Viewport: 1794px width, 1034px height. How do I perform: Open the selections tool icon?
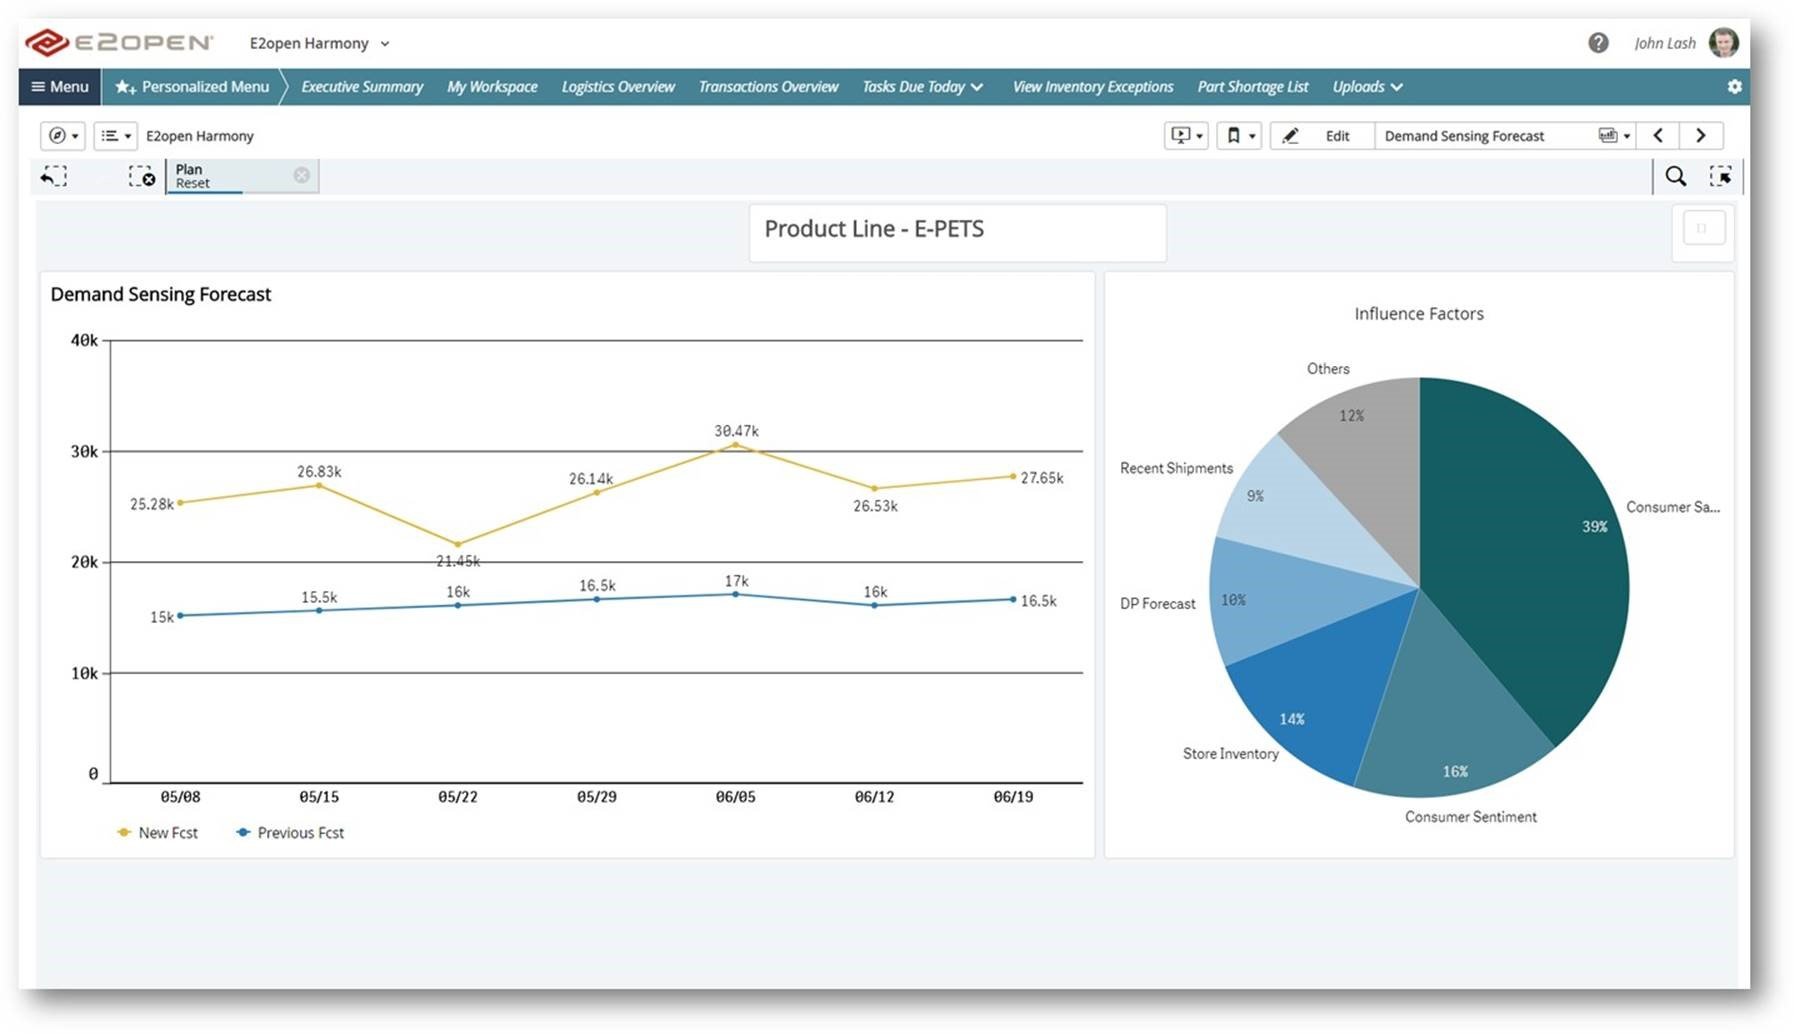[1721, 177]
